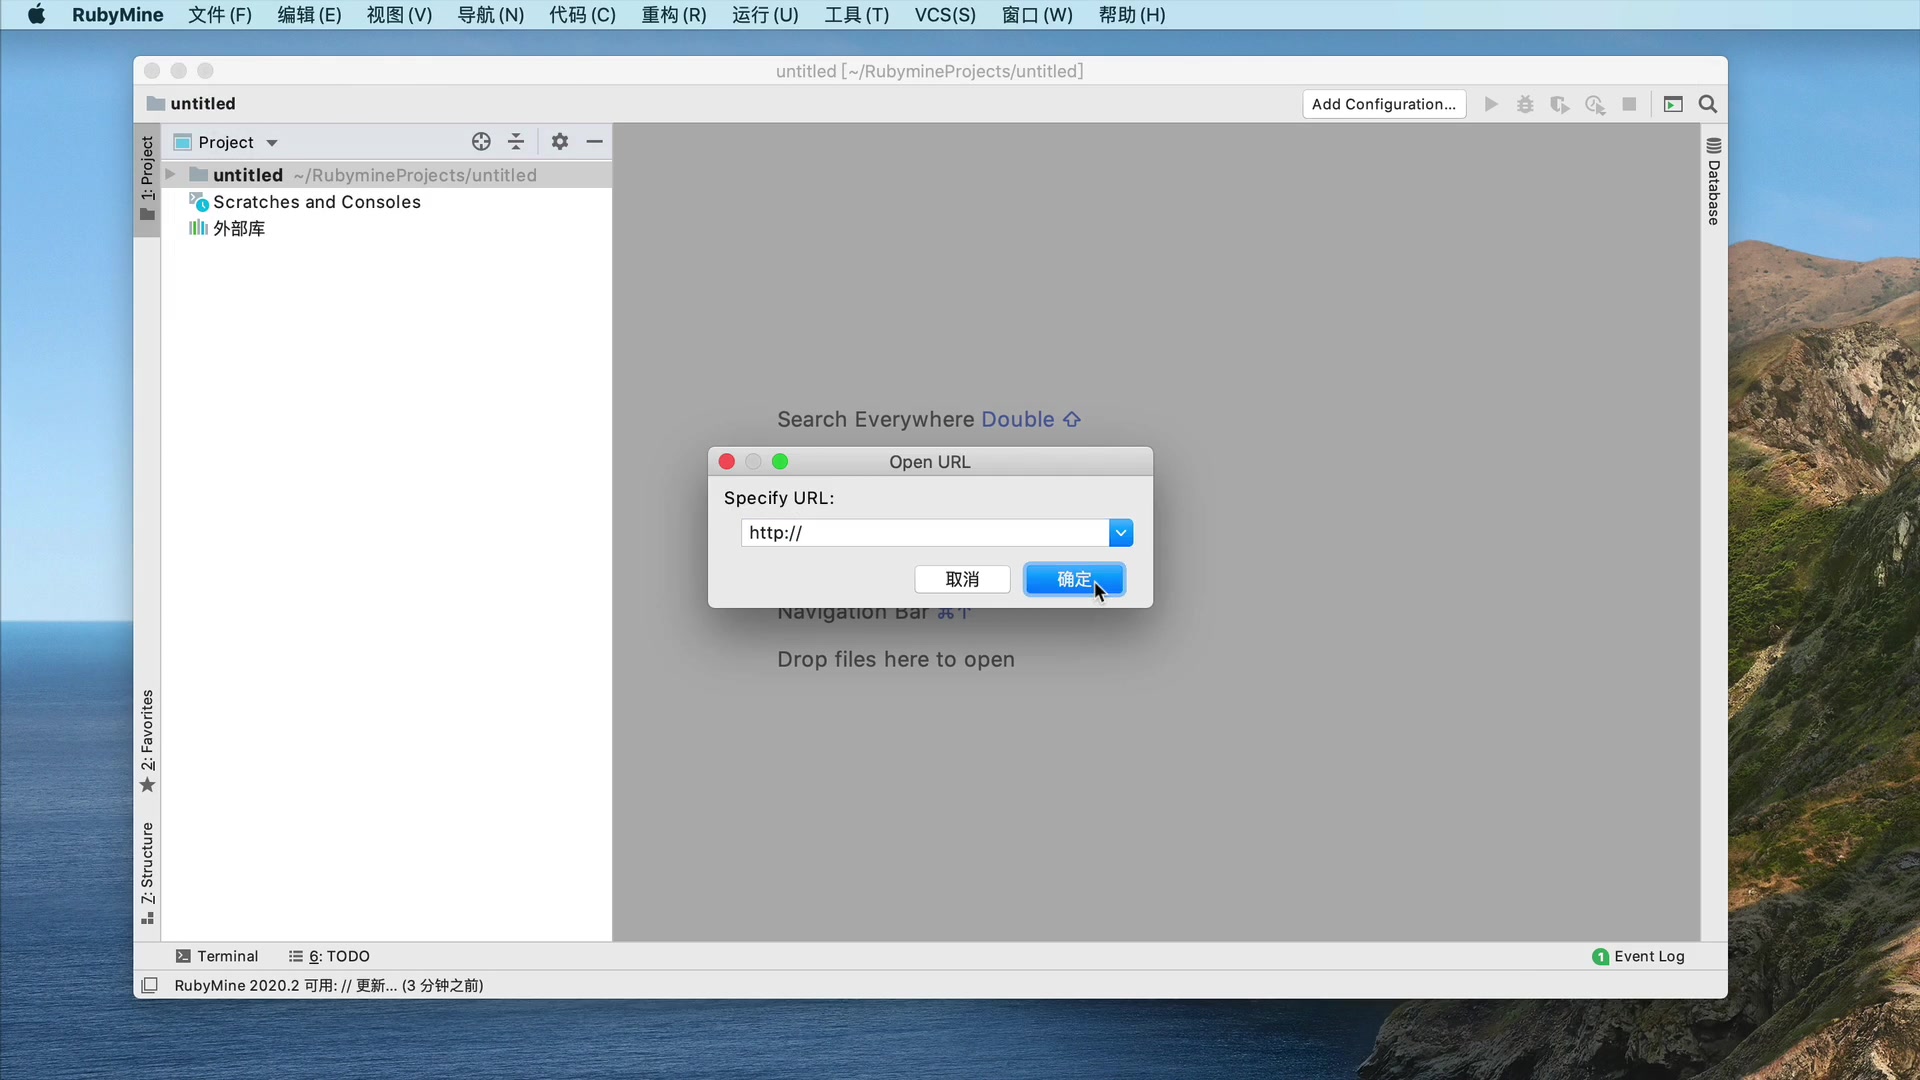Open Search Everywhere via the magnifier icon
Image resolution: width=1920 pixels, height=1080 pixels.
point(1707,104)
